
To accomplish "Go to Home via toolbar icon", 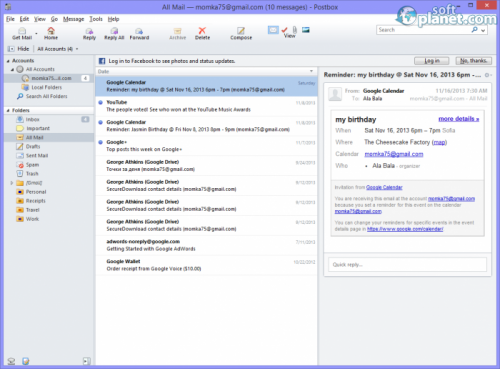I will tap(51, 33).
